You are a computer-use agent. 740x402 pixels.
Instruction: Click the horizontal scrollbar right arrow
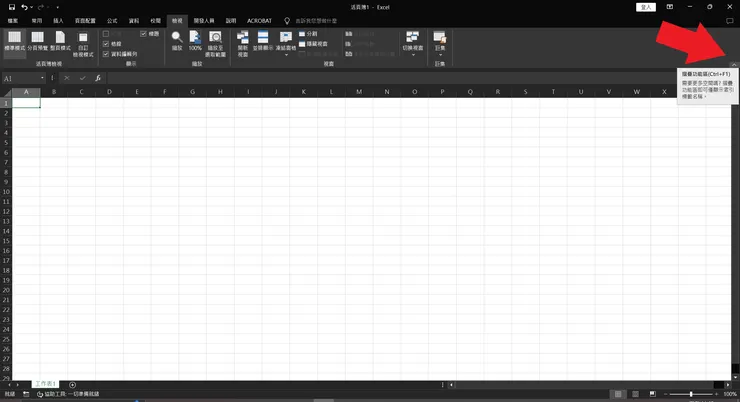coord(727,385)
